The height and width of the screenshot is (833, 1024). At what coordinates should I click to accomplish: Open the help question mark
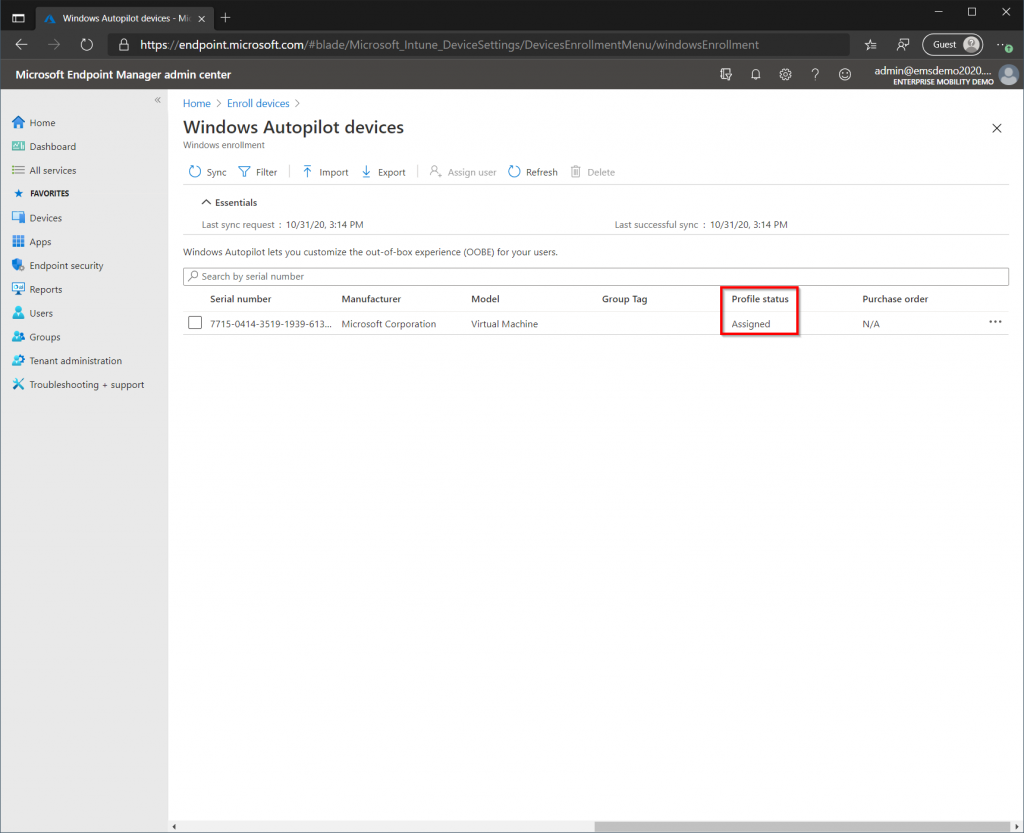coord(815,74)
